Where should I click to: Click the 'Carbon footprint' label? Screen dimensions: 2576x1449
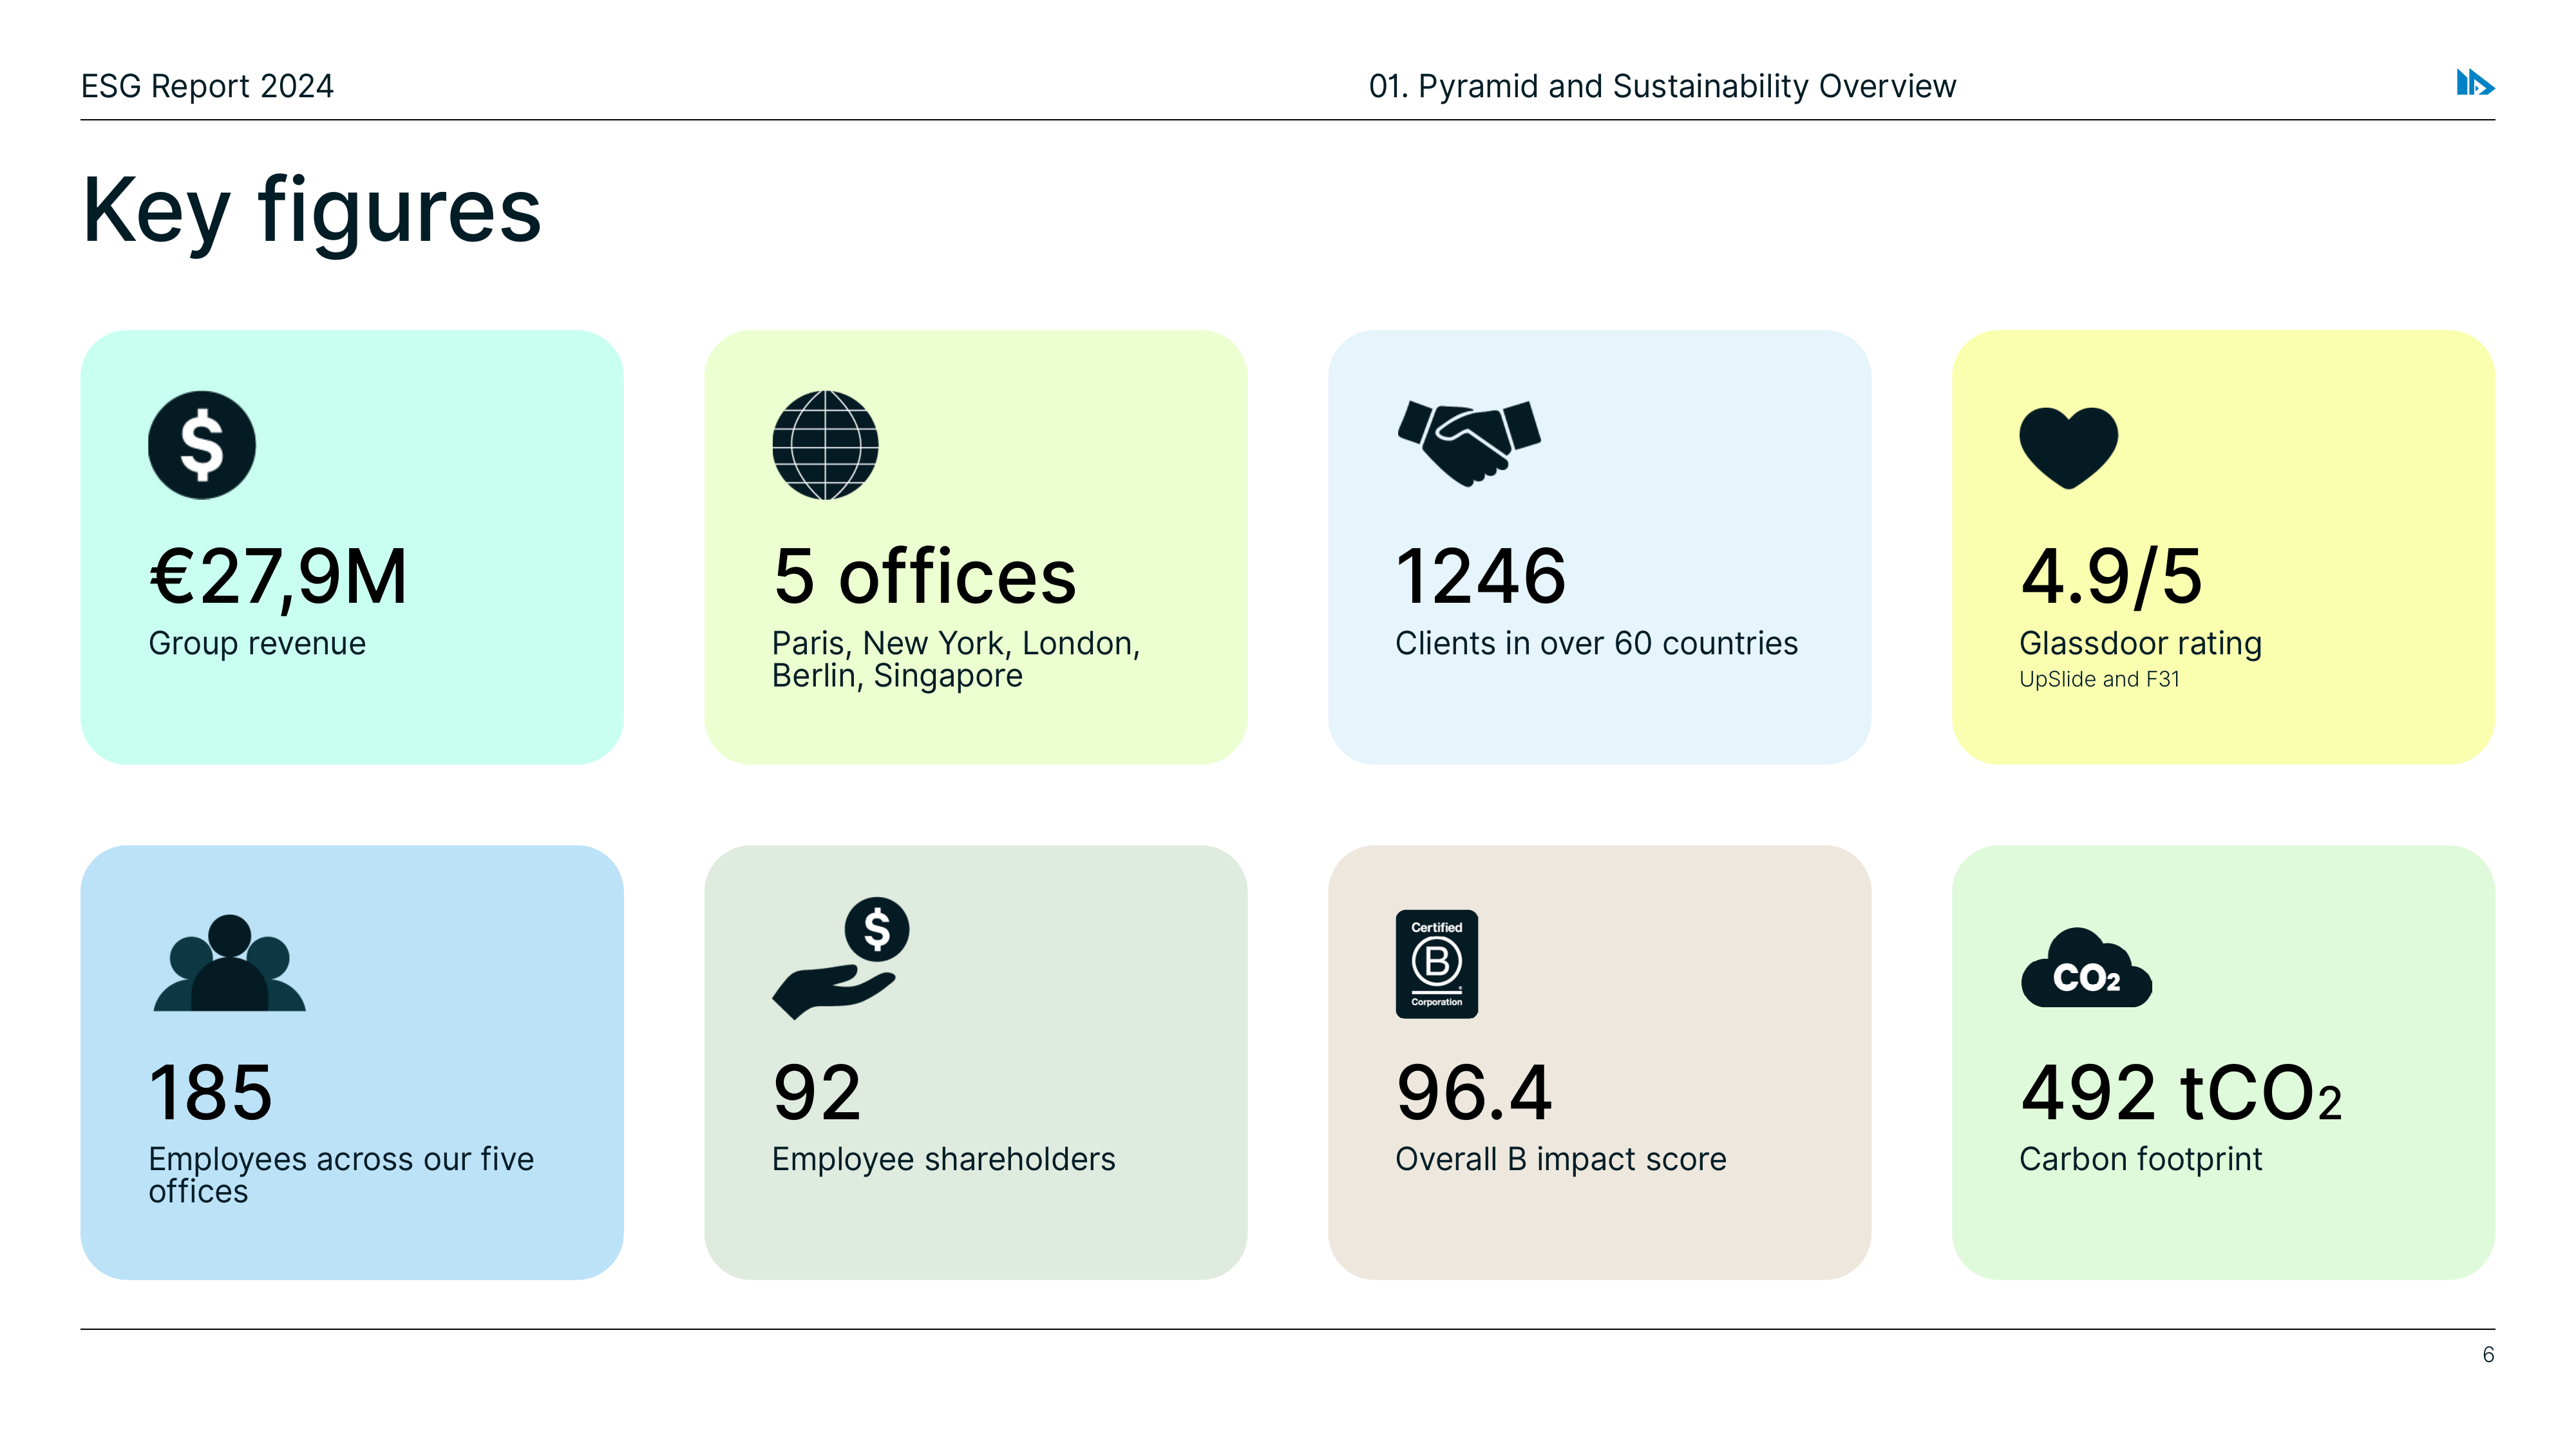2140,1159
